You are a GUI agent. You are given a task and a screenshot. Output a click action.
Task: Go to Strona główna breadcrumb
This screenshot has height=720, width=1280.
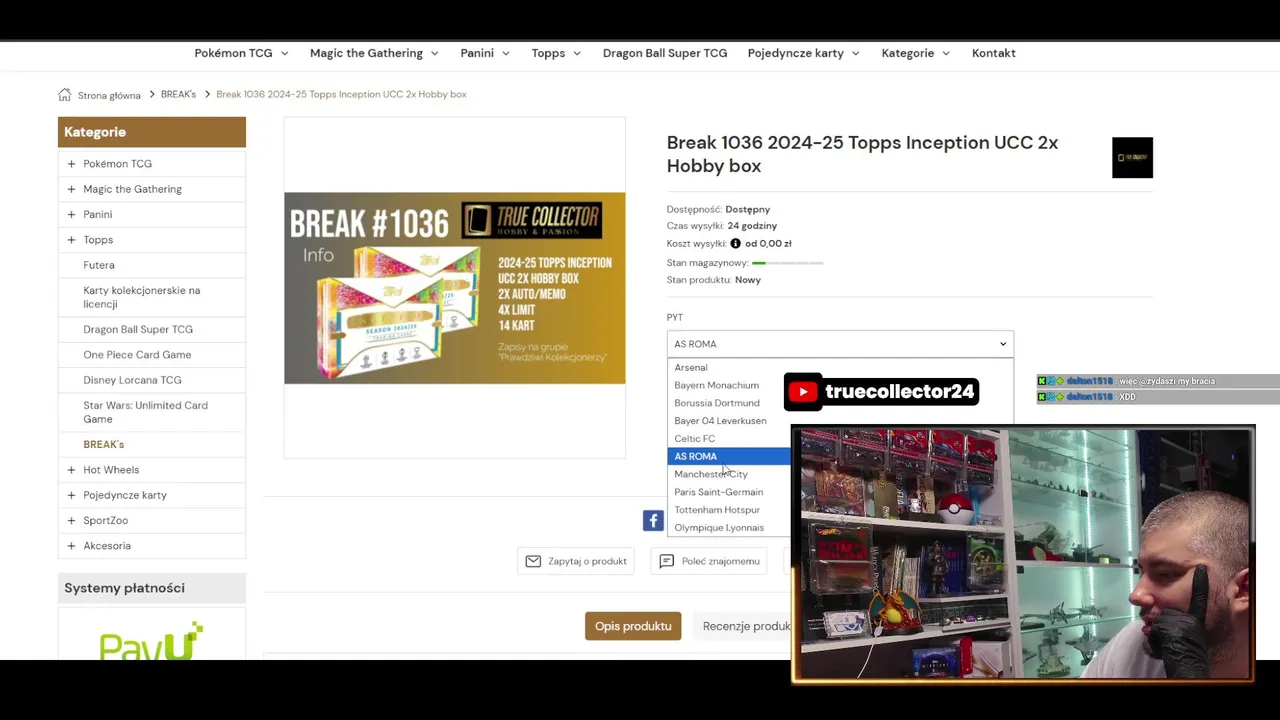pyautogui.click(x=109, y=96)
